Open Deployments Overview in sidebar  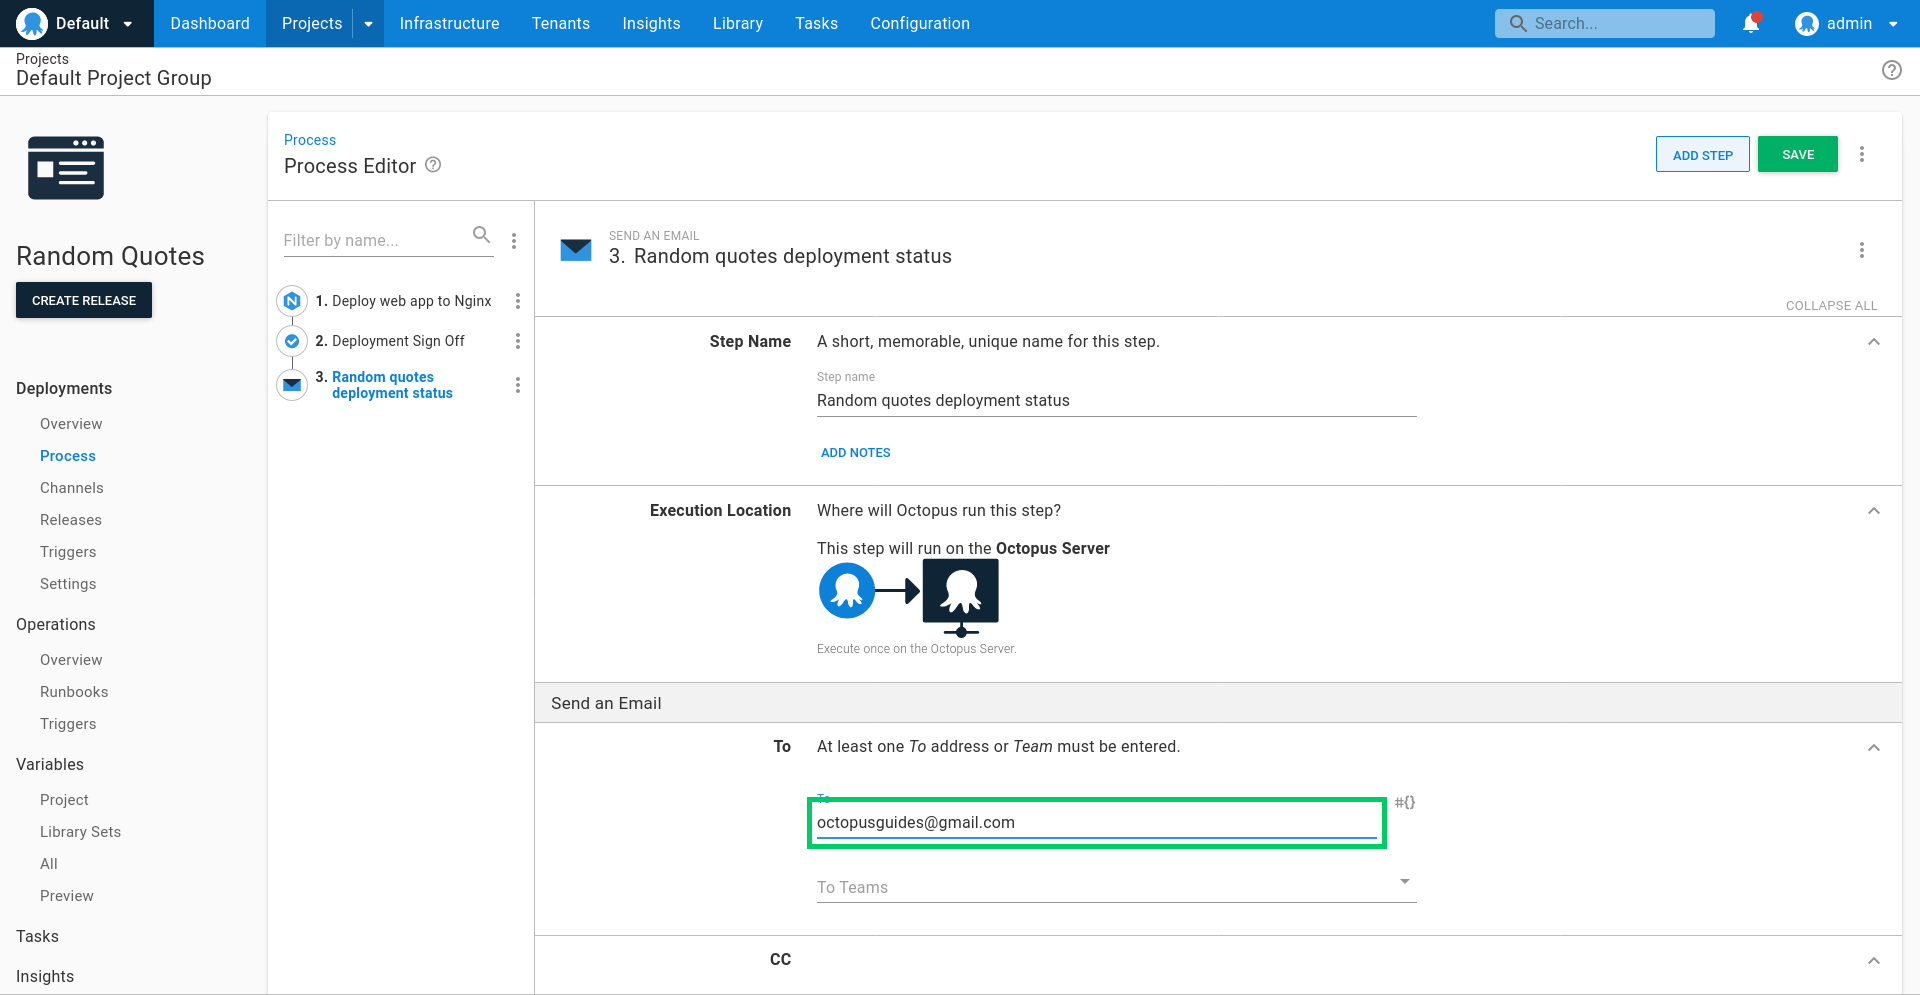point(71,424)
